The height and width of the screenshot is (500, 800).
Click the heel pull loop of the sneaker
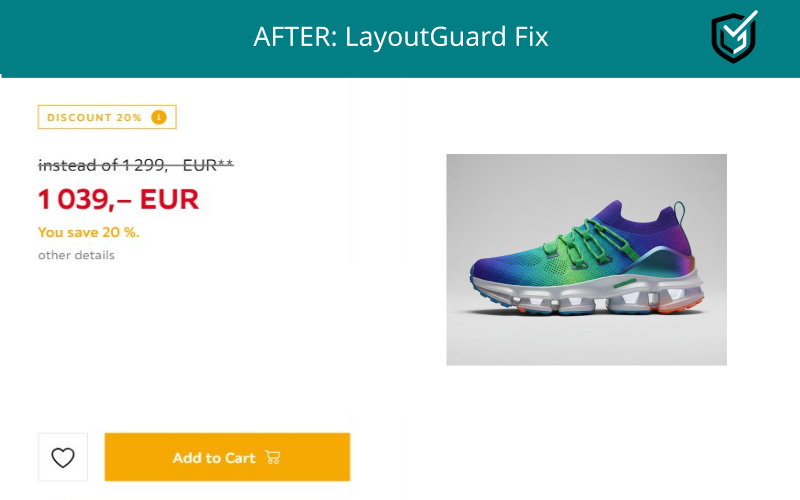click(x=679, y=213)
